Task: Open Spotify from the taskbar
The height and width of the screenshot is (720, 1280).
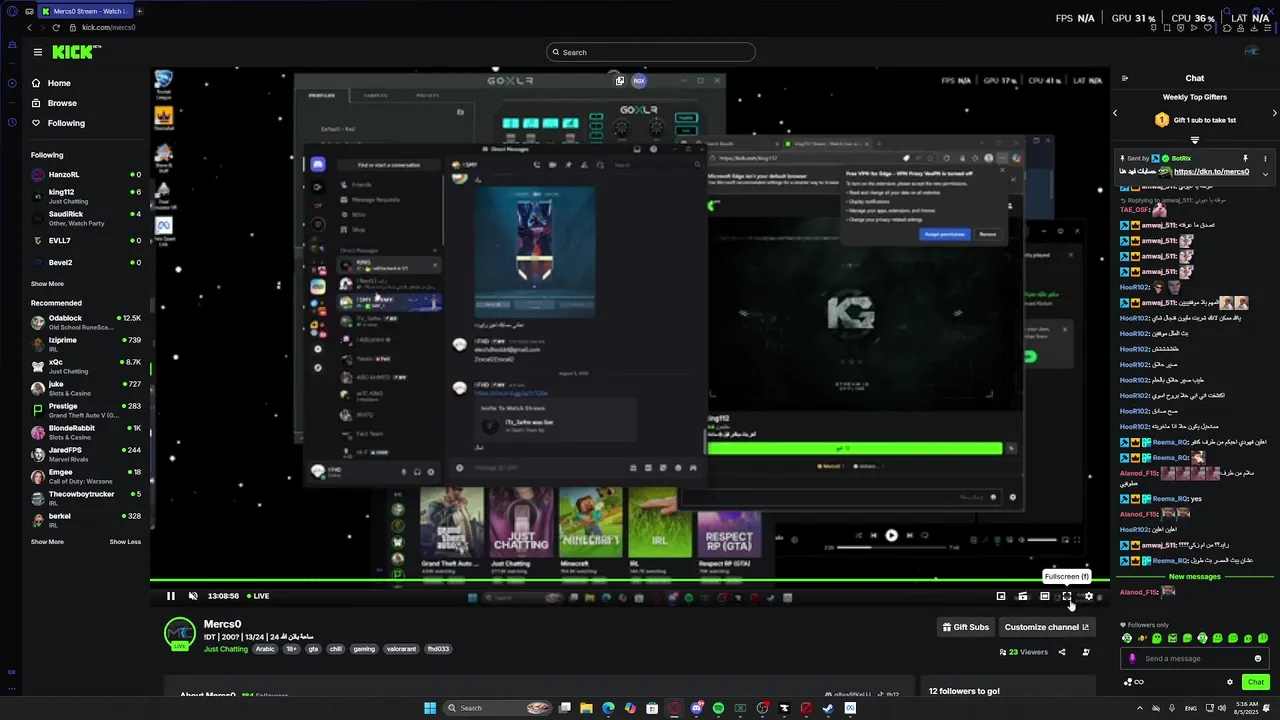Action: [718, 708]
